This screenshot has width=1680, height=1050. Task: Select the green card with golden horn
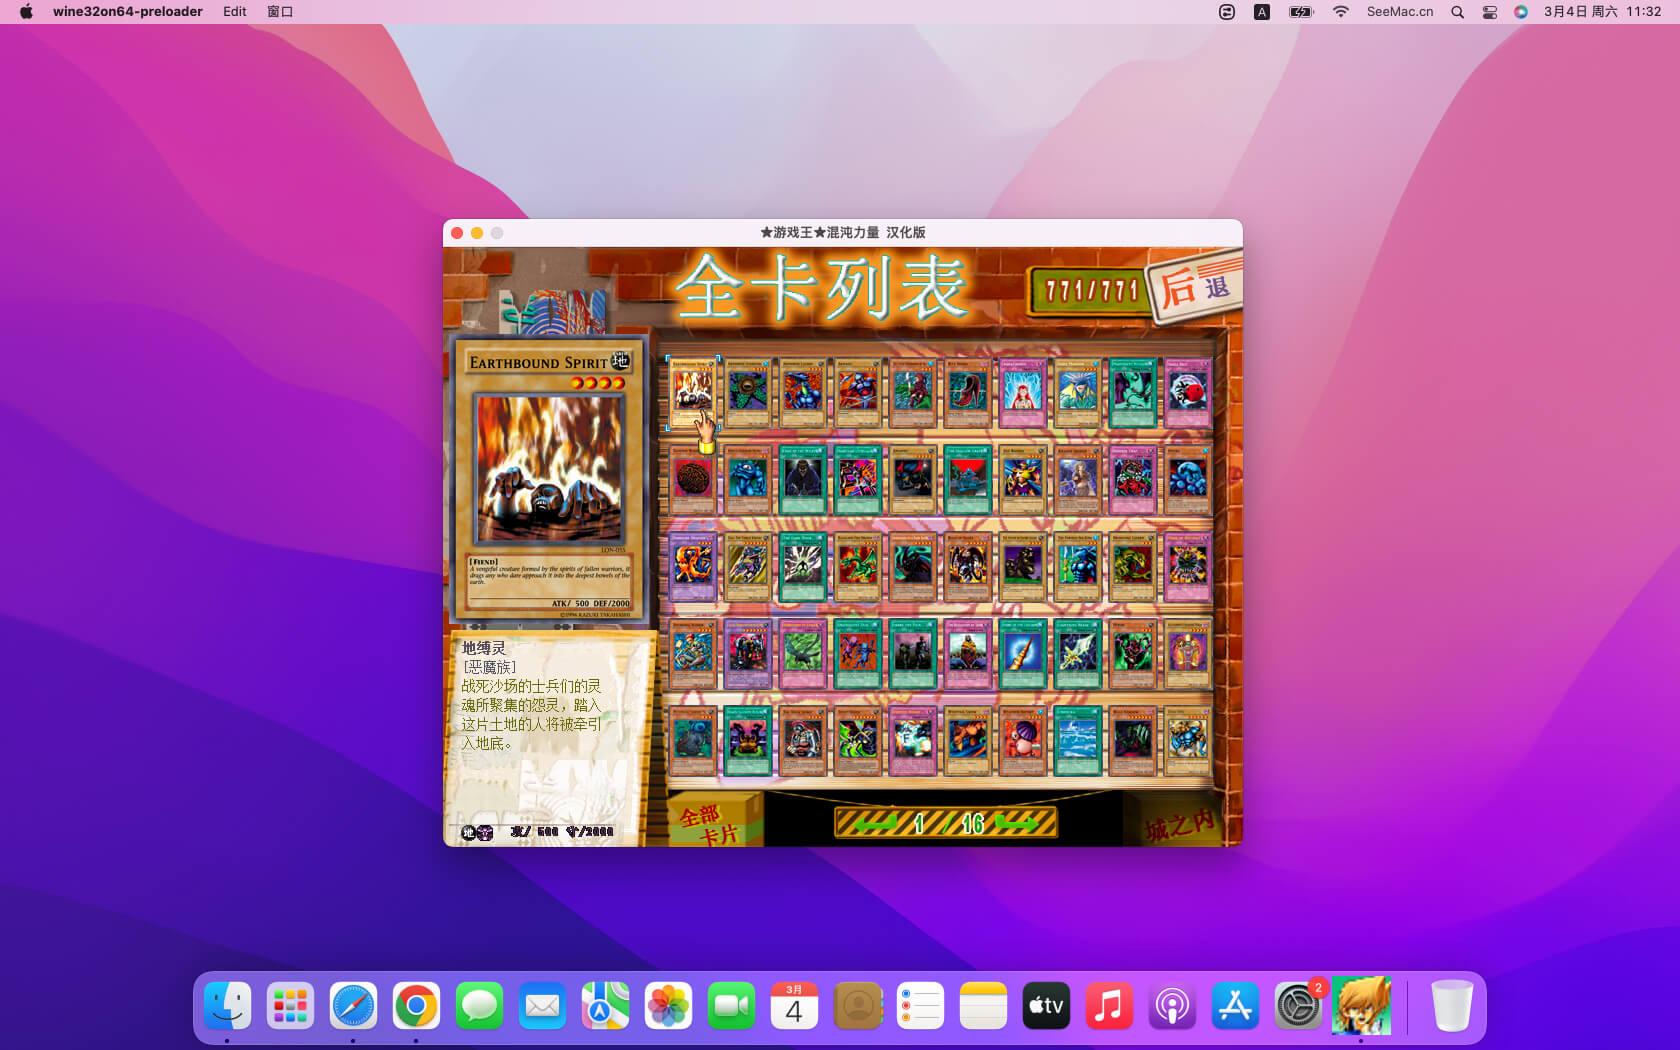[1023, 653]
